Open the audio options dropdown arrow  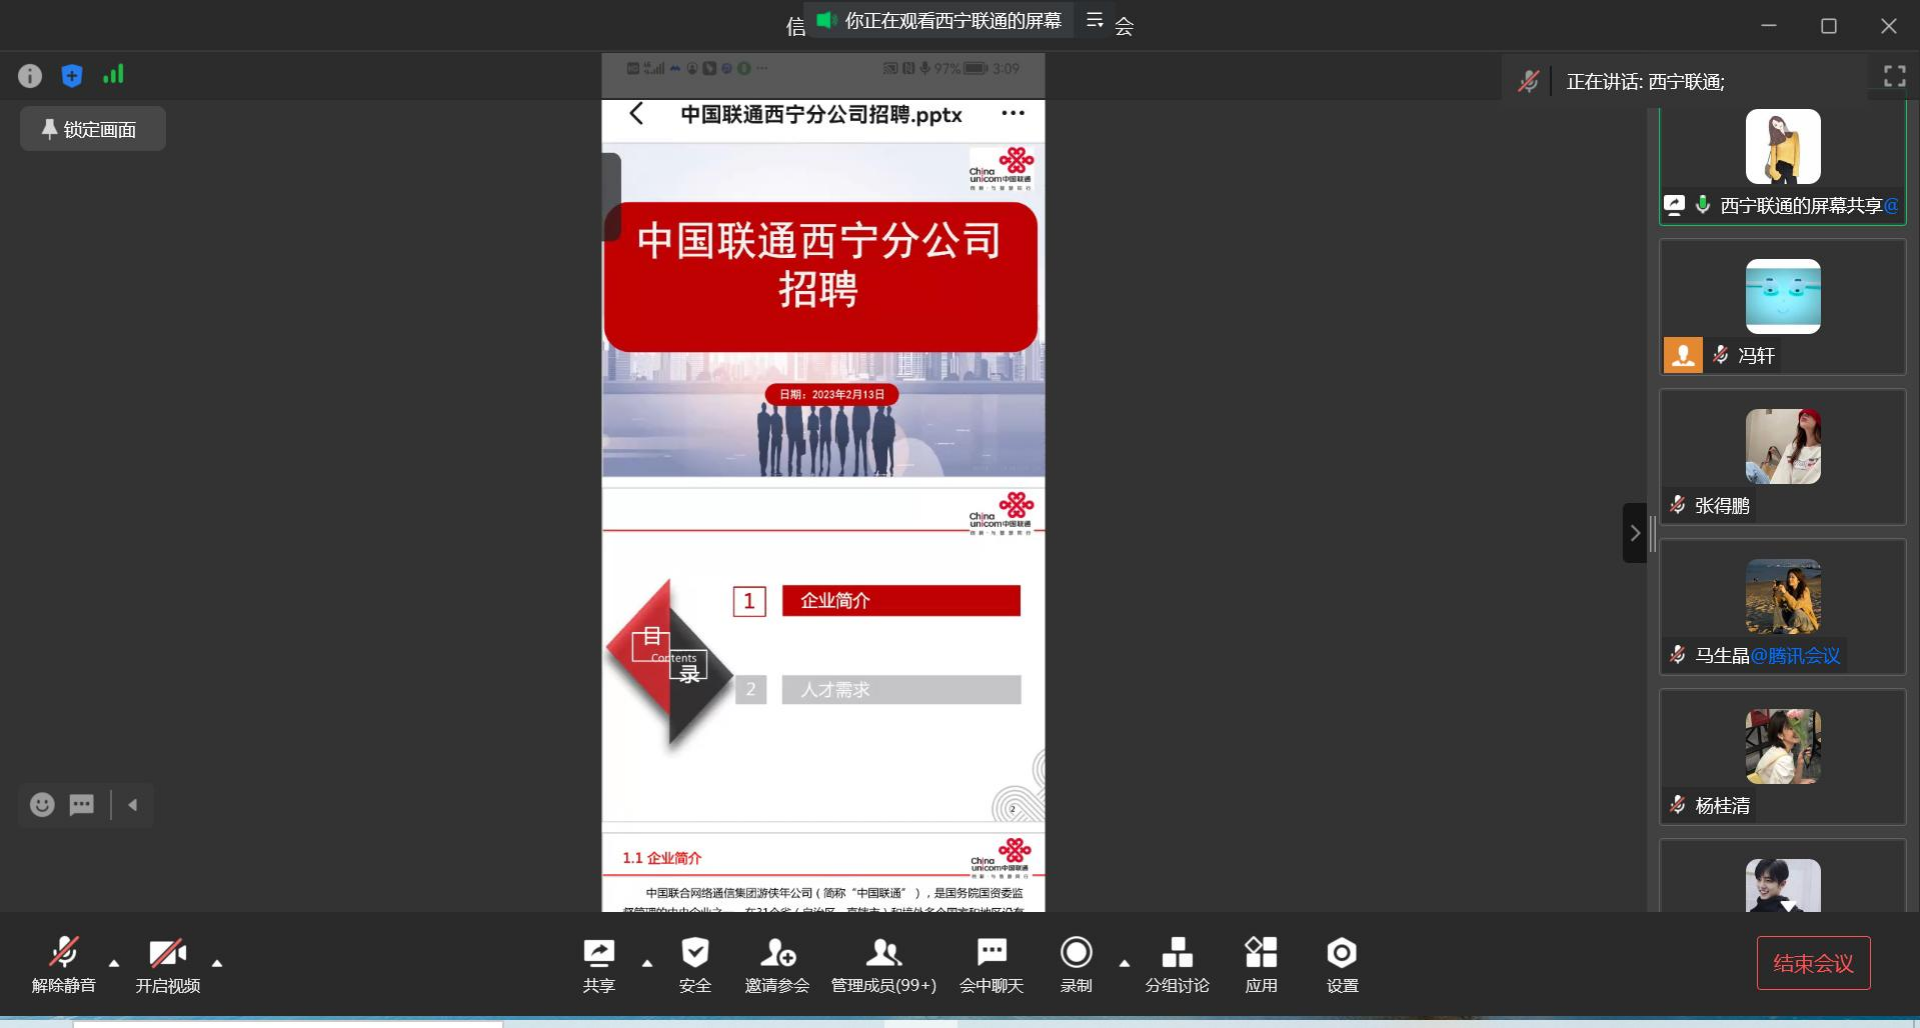click(x=114, y=961)
